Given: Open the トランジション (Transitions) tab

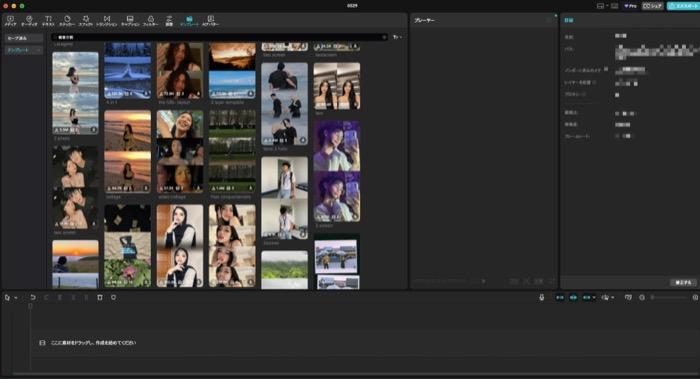Looking at the screenshot, I should tap(107, 21).
